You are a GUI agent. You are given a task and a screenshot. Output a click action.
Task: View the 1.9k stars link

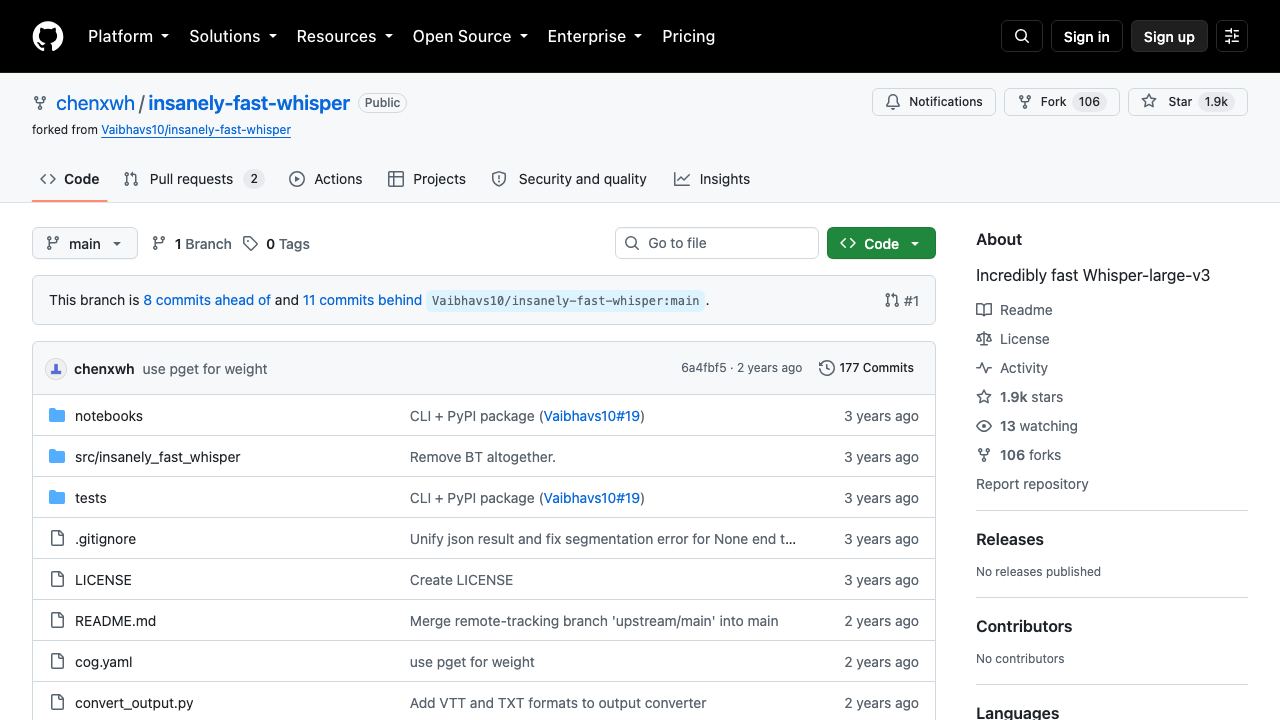tap(1020, 397)
